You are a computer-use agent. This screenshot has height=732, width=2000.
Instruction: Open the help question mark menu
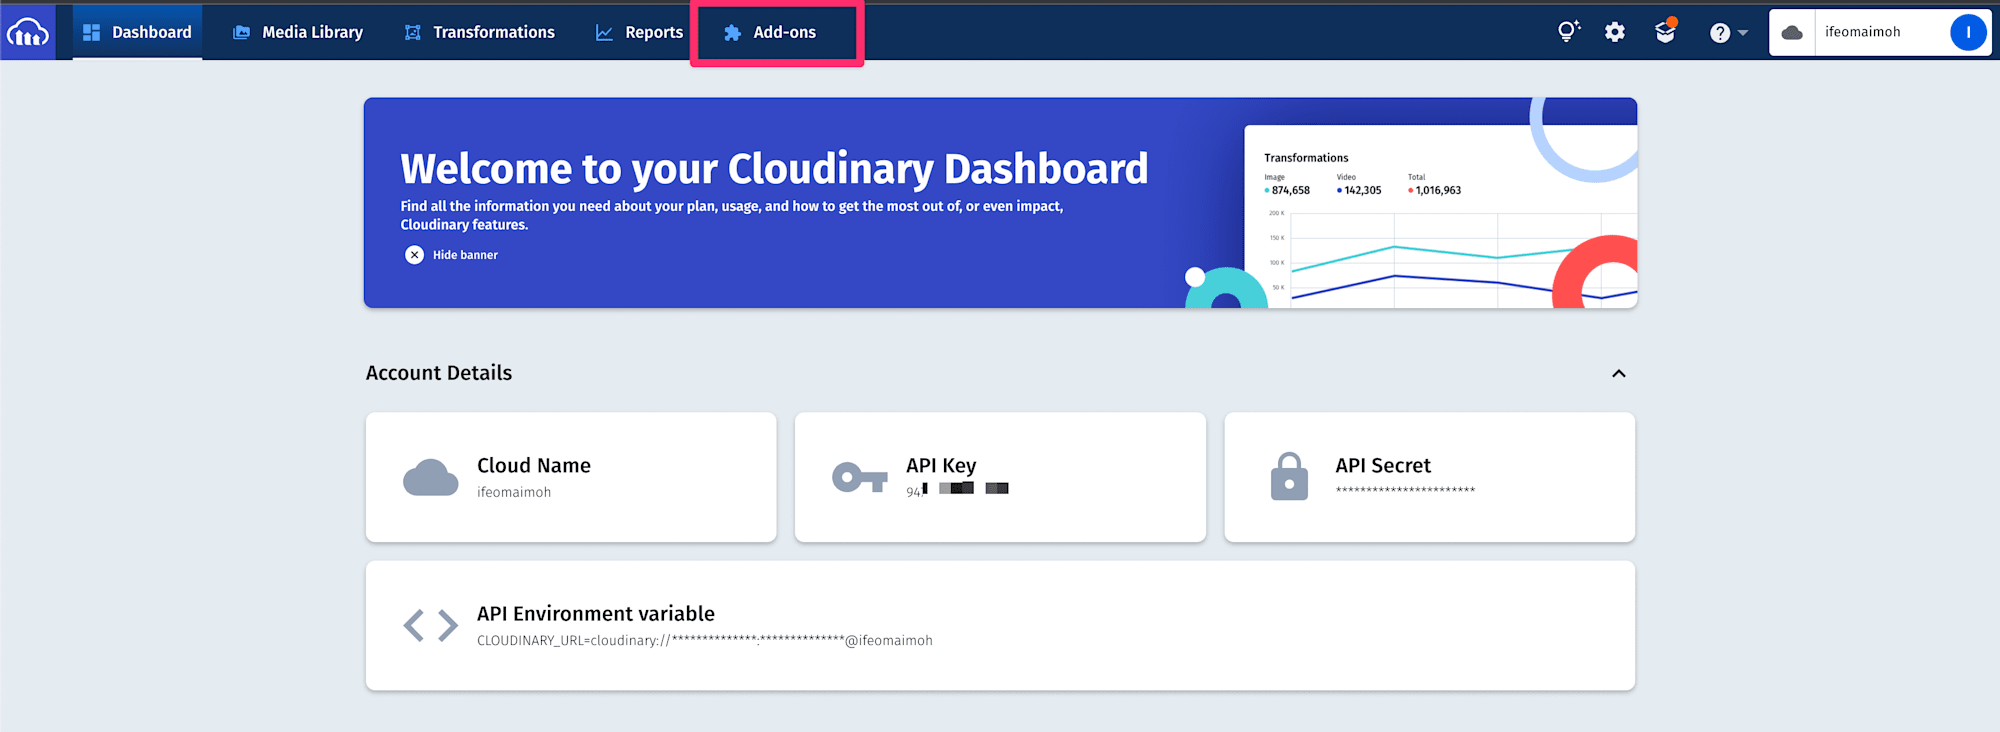click(x=1728, y=33)
